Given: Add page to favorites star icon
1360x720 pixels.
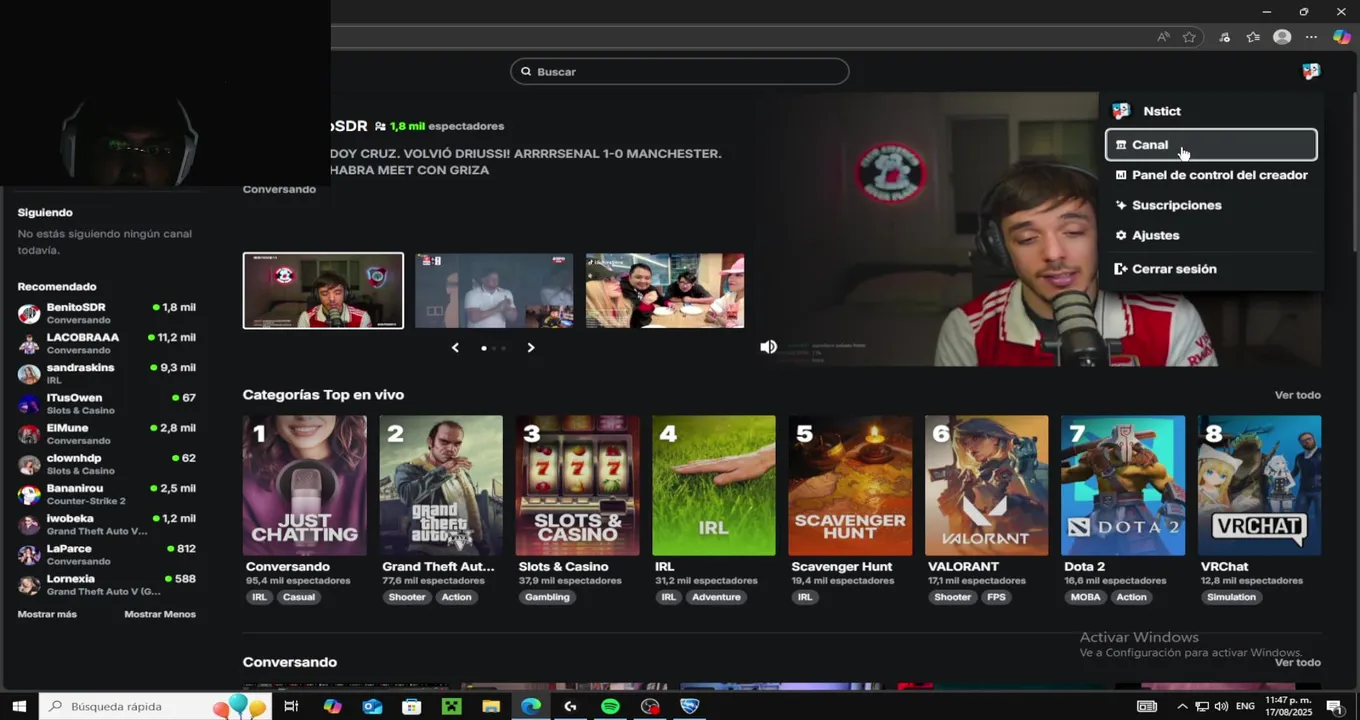Looking at the screenshot, I should (x=1189, y=37).
